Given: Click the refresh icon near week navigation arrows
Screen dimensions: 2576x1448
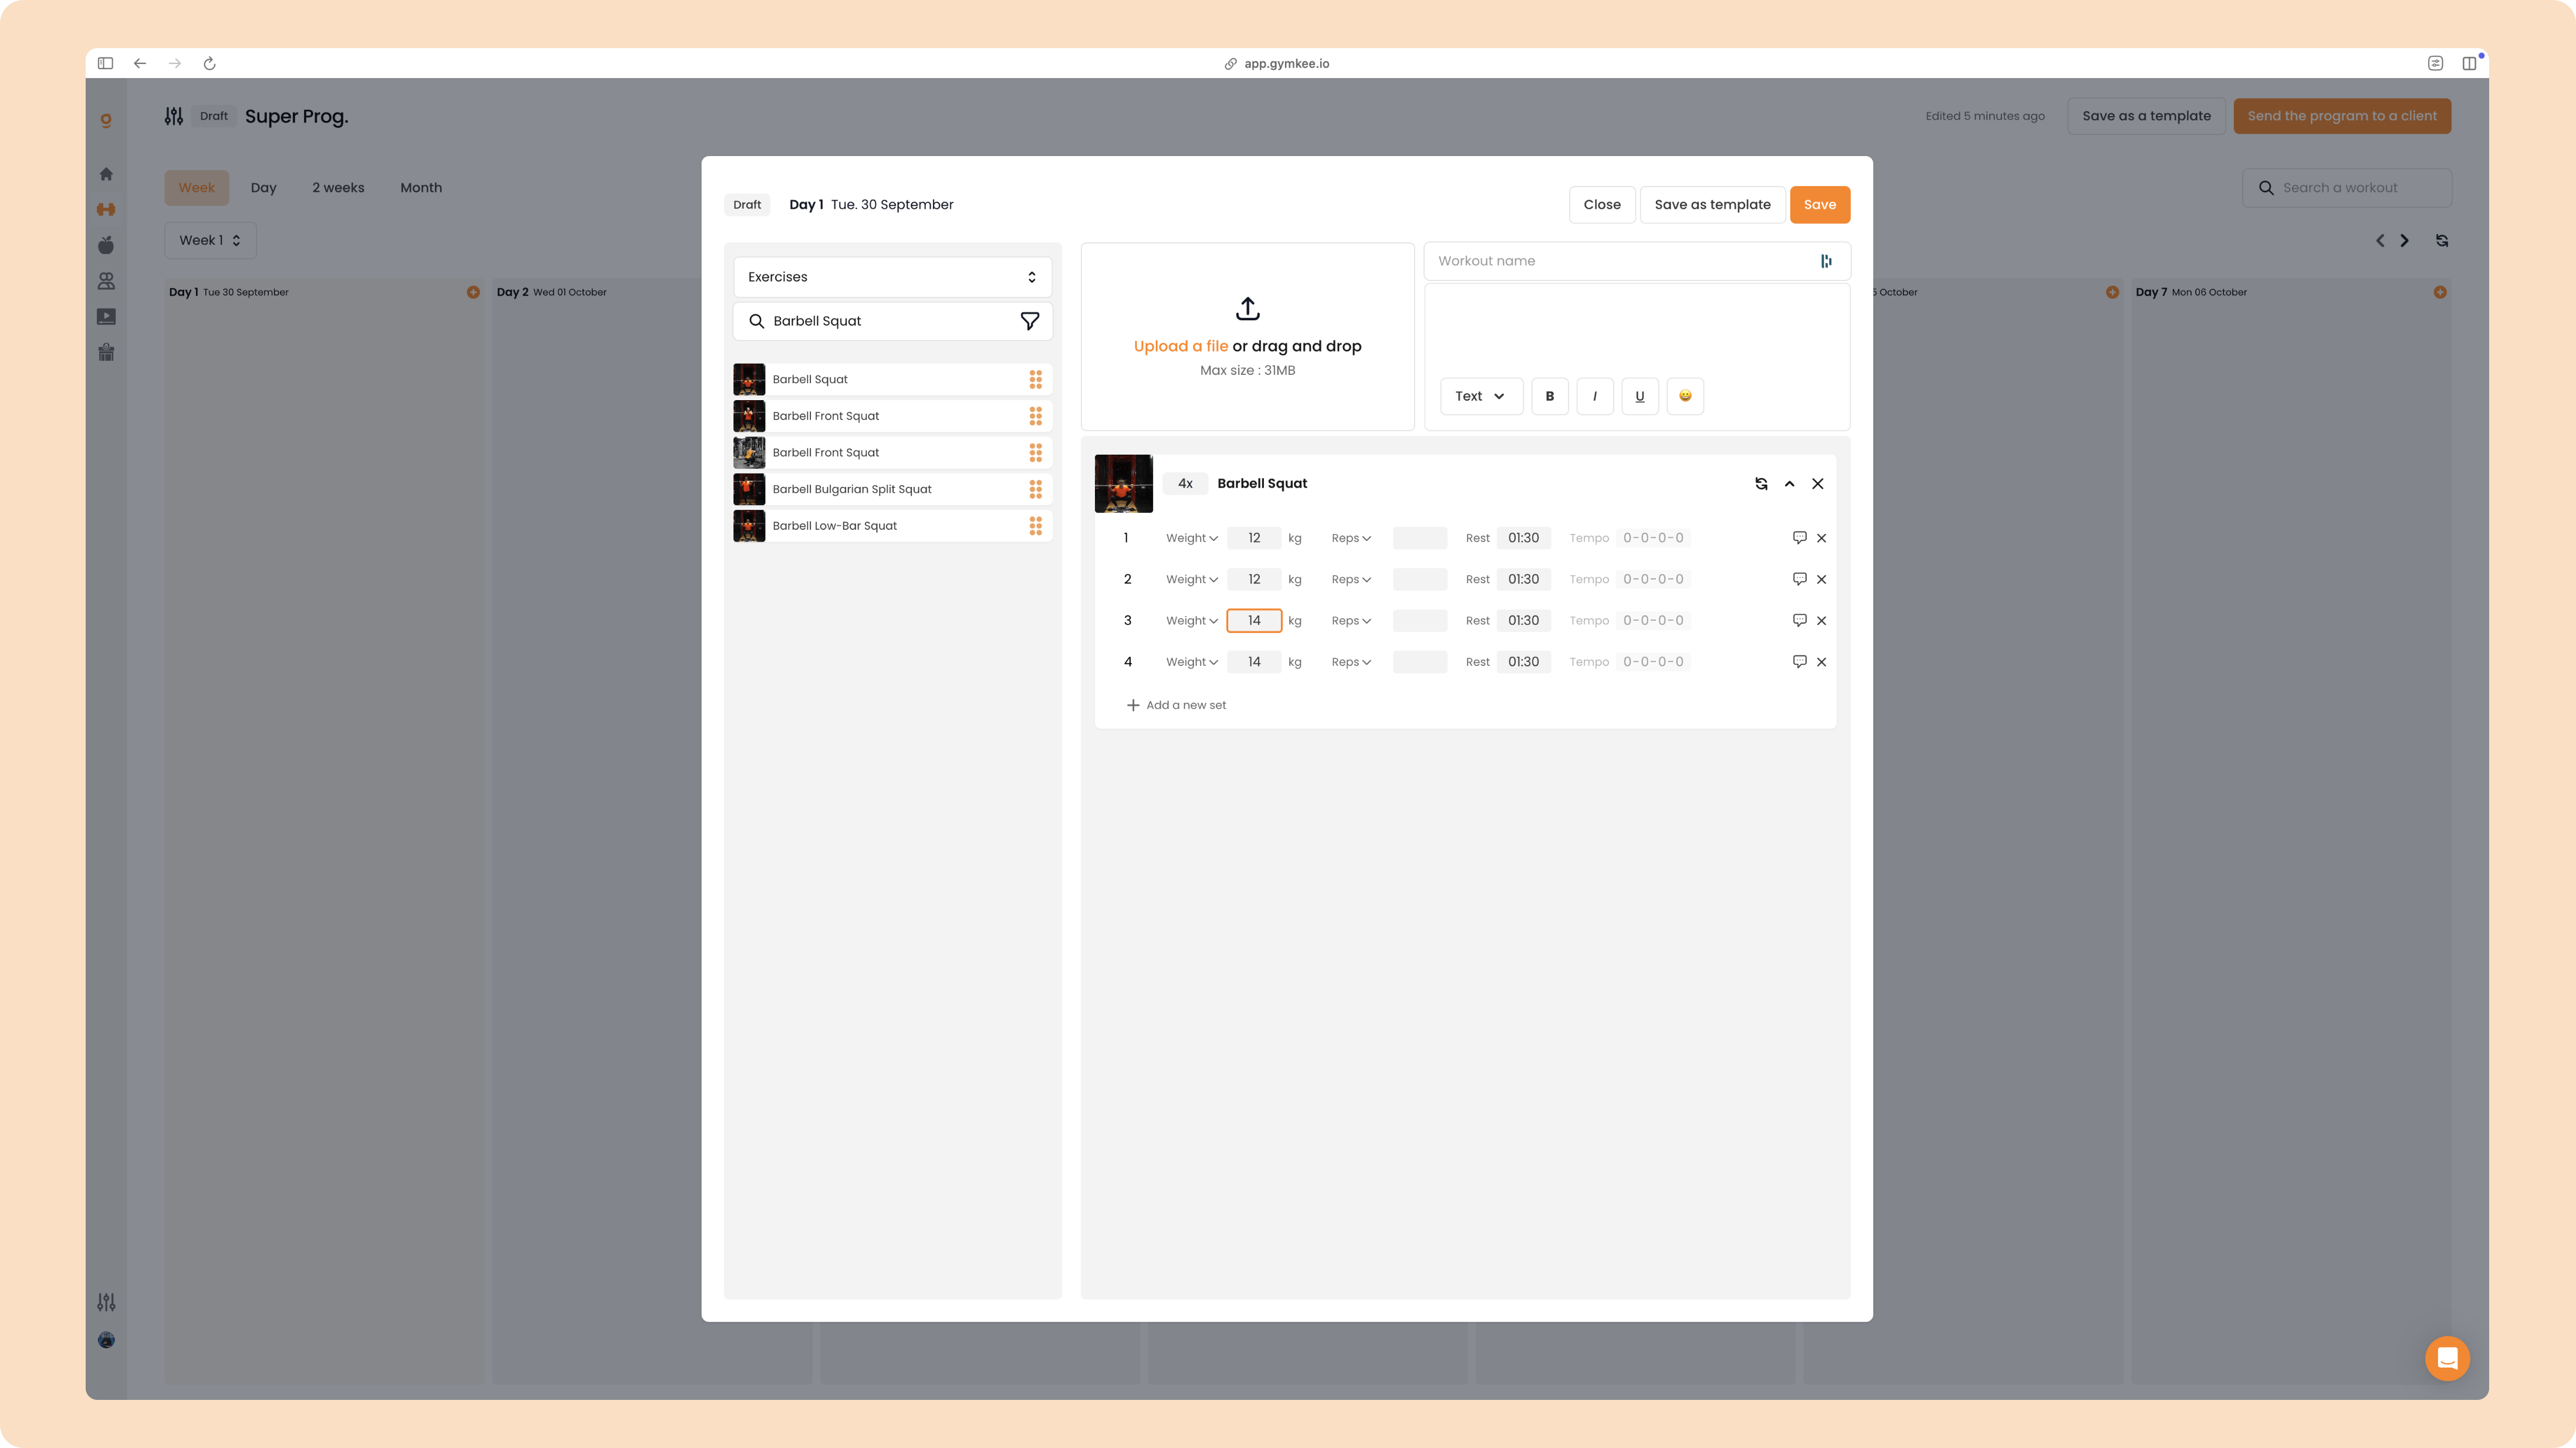Looking at the screenshot, I should coord(2442,241).
